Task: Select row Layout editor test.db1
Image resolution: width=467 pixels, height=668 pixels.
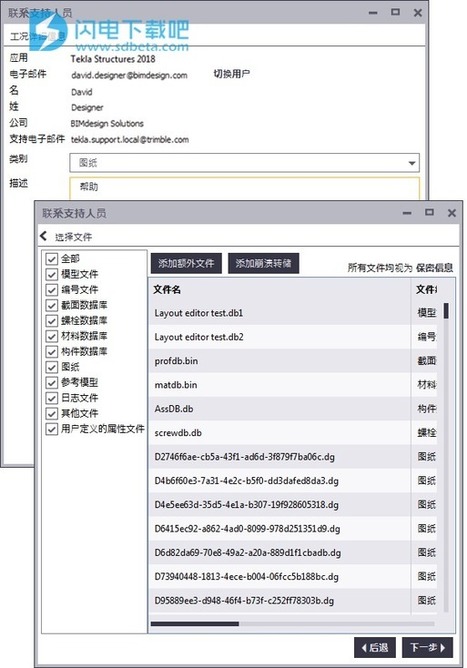Action: tap(292, 313)
